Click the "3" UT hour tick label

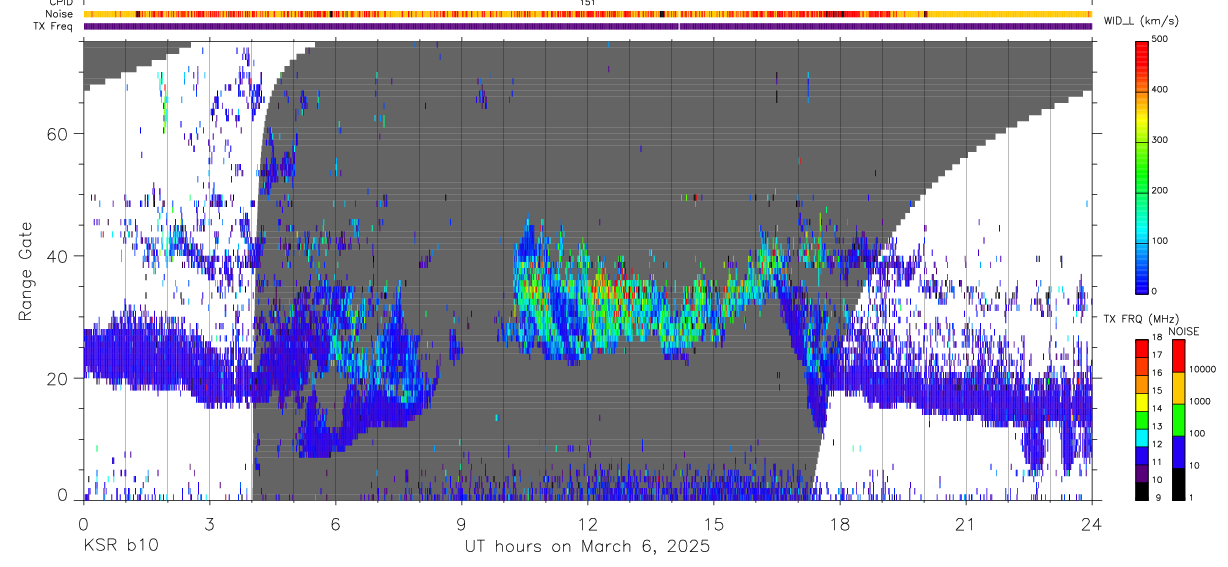[209, 523]
